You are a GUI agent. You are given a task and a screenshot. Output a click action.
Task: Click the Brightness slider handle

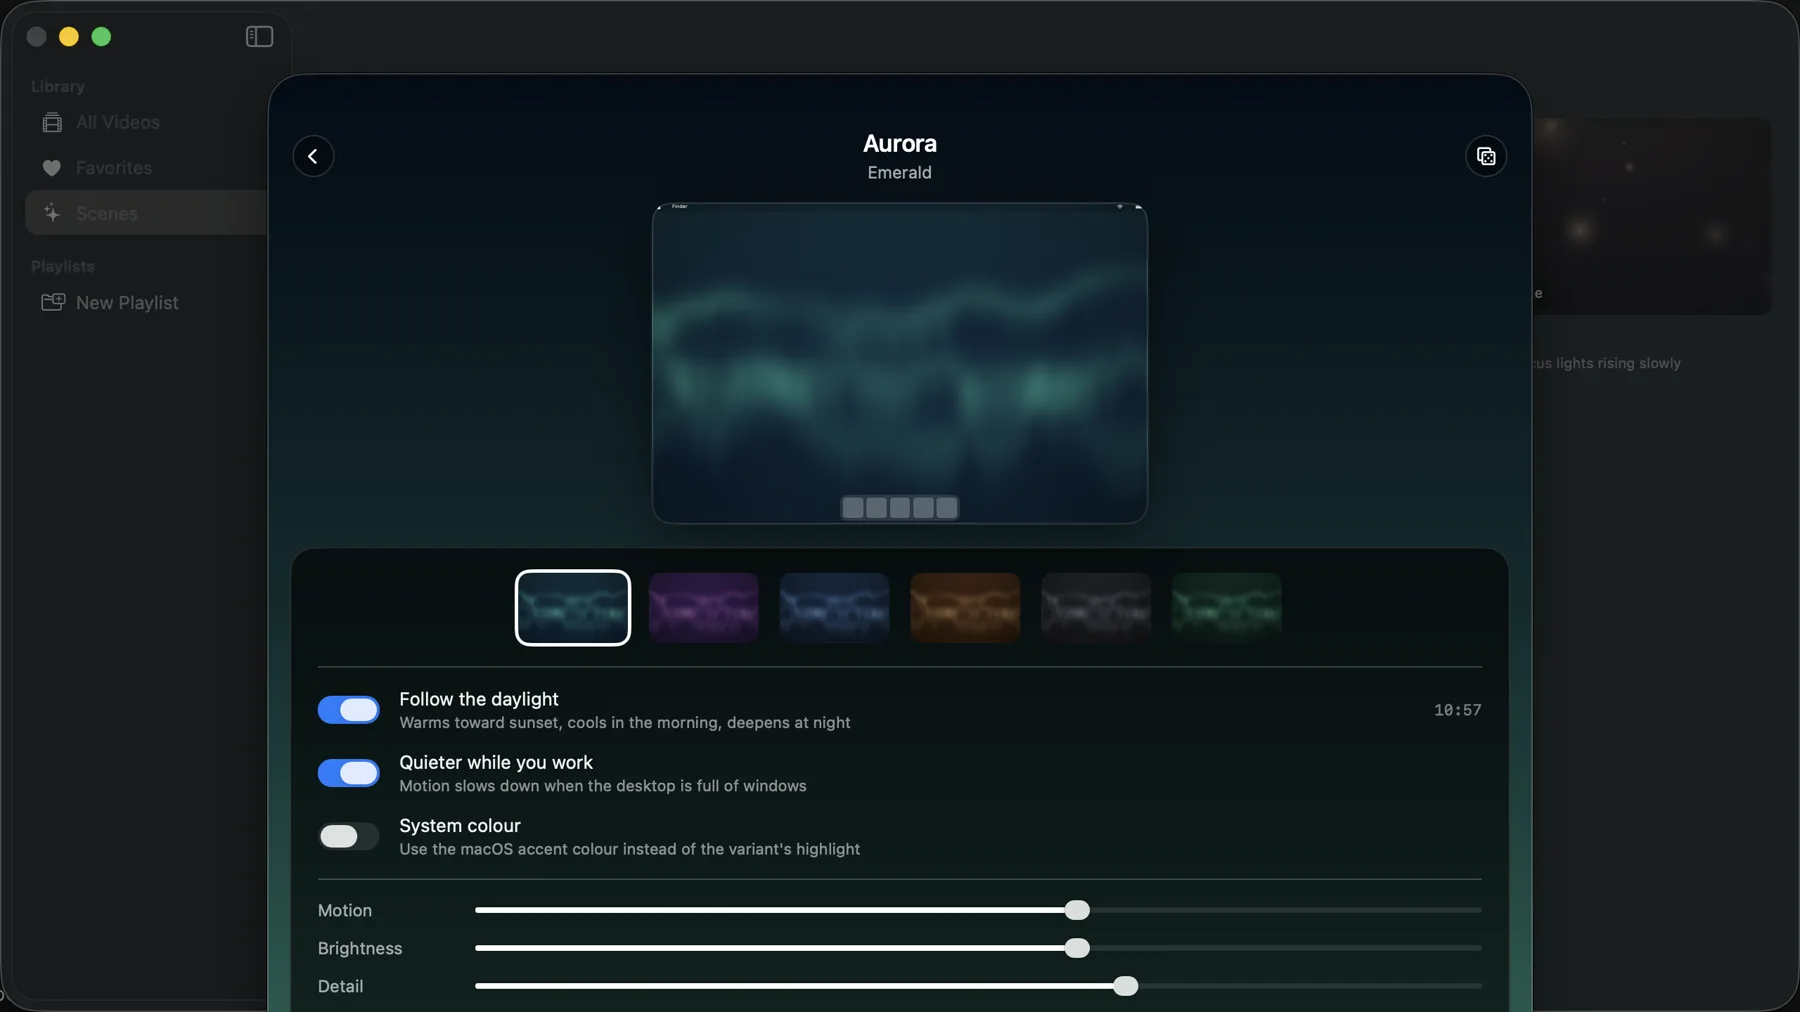[x=1077, y=948]
